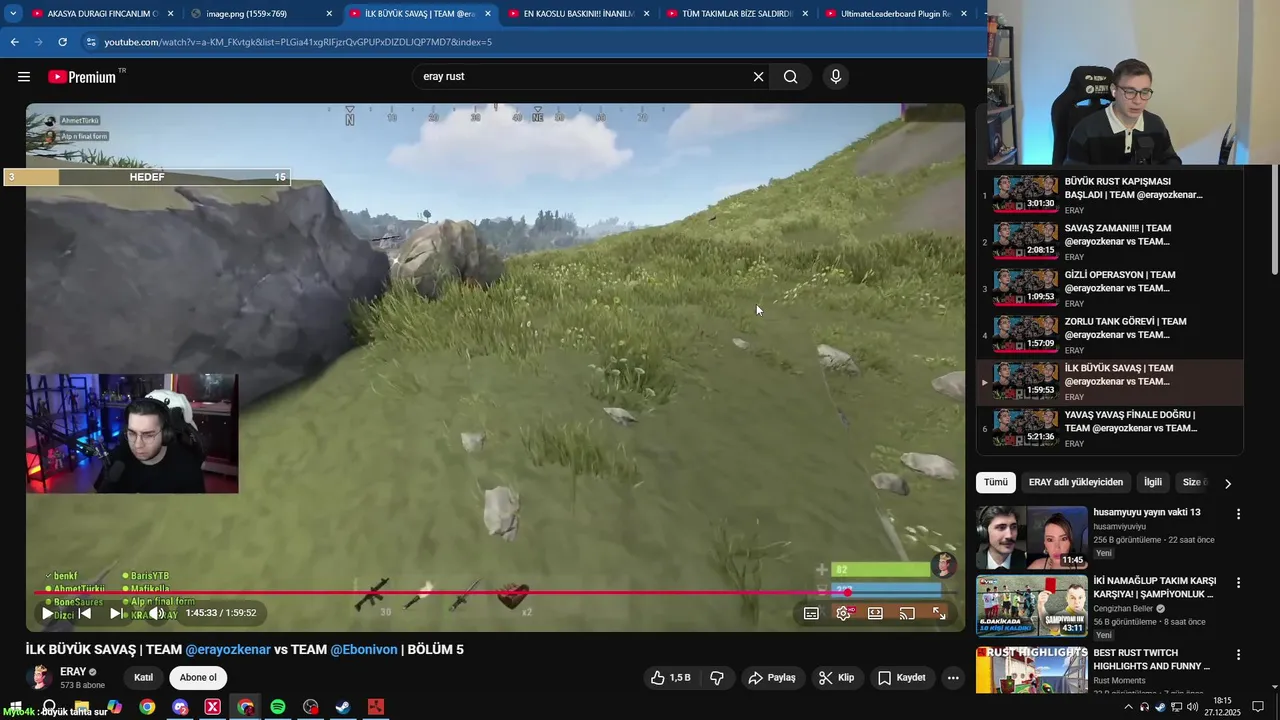Open Spotify from the taskbar

click(278, 707)
